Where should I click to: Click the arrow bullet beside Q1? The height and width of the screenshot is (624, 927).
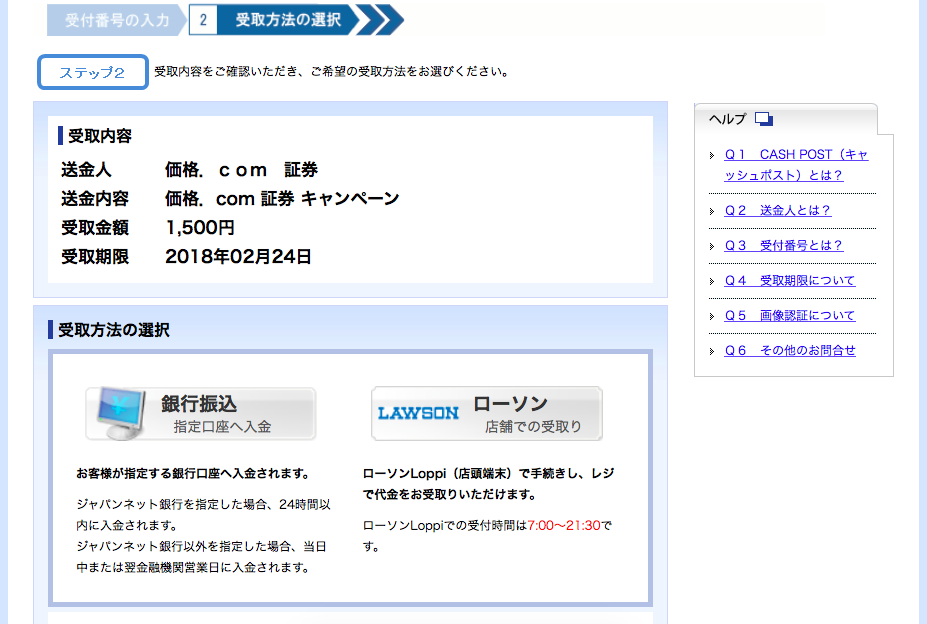coord(712,156)
